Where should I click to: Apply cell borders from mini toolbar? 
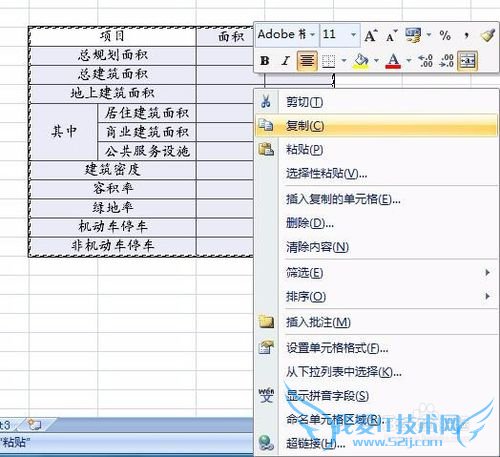(x=329, y=61)
